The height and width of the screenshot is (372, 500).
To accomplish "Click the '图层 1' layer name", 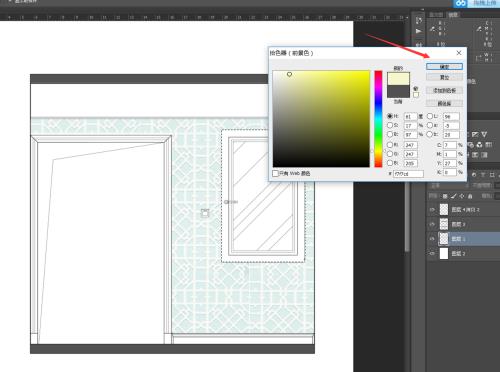I will coord(458,239).
